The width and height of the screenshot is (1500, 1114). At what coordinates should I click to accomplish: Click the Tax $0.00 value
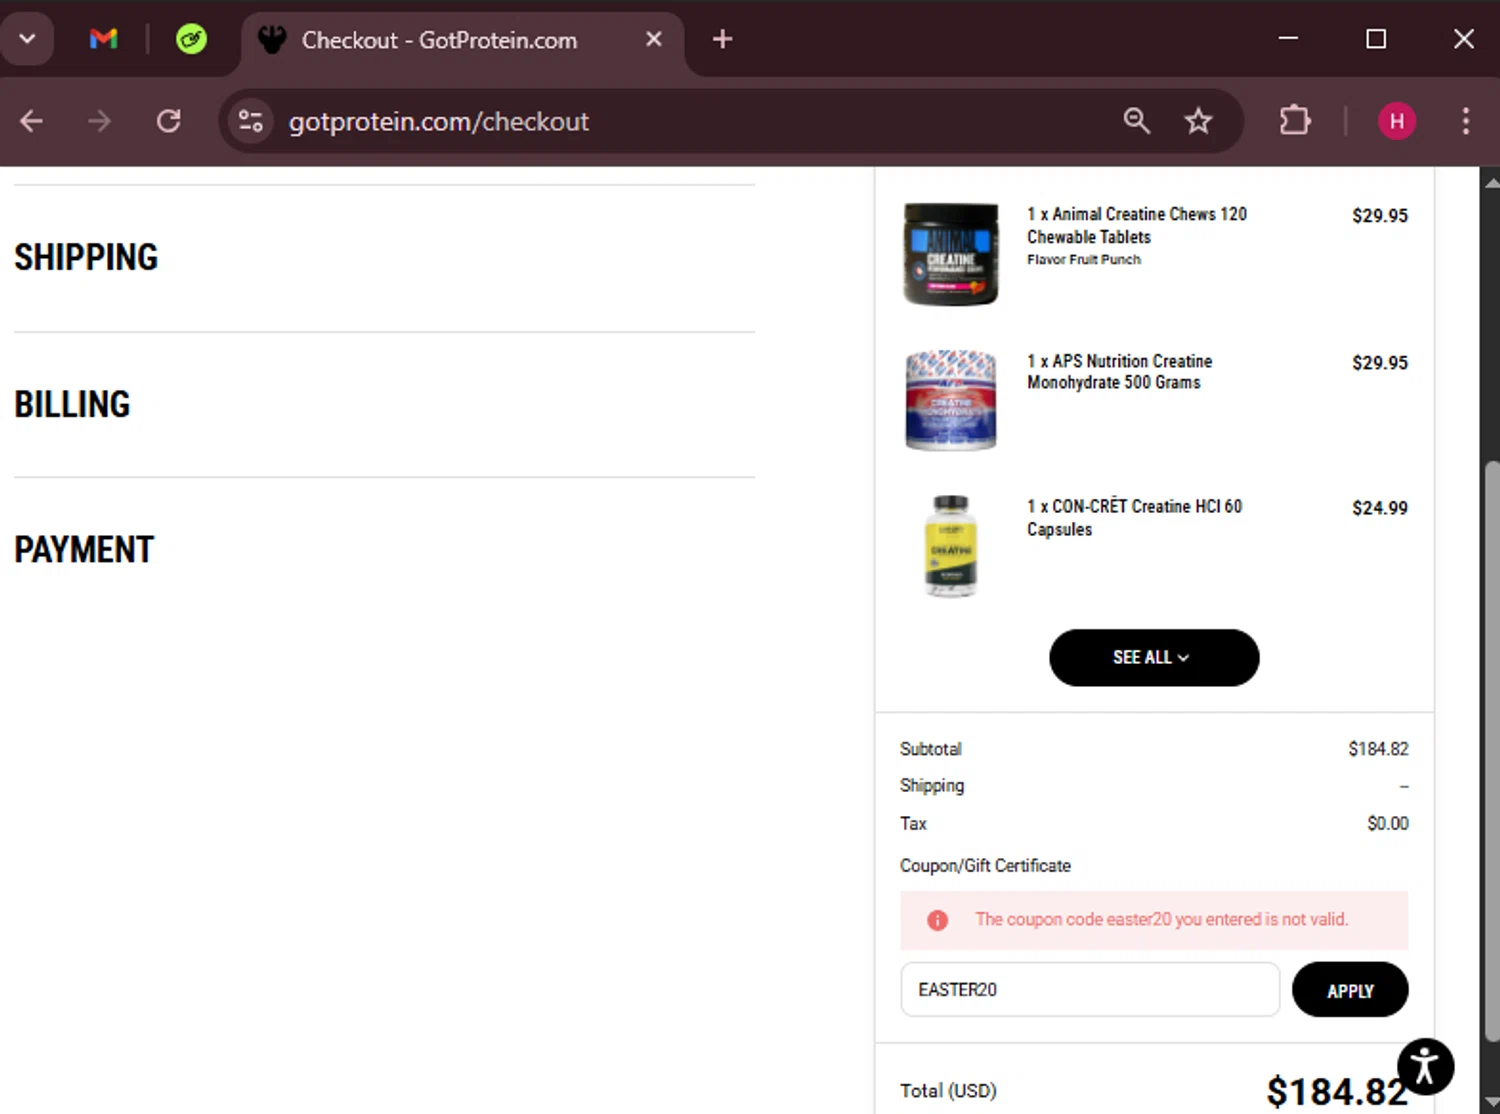[x=1388, y=823]
